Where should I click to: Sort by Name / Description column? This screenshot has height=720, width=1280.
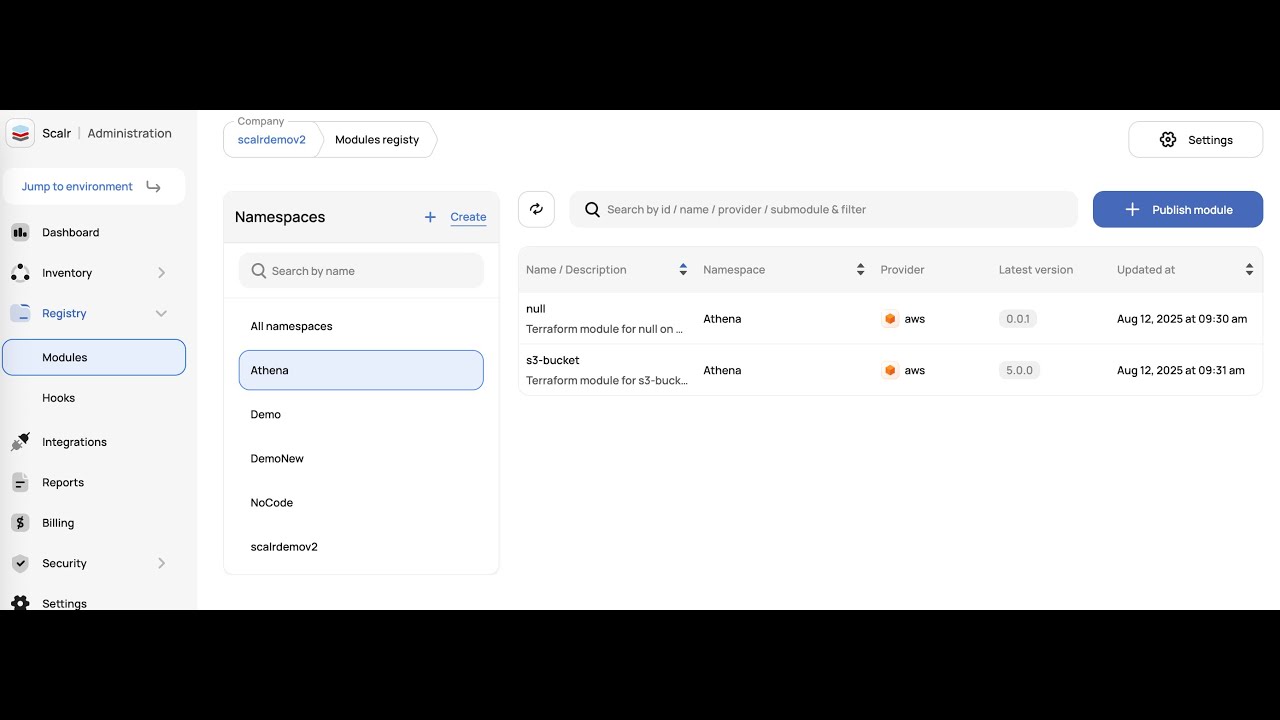[x=683, y=270]
